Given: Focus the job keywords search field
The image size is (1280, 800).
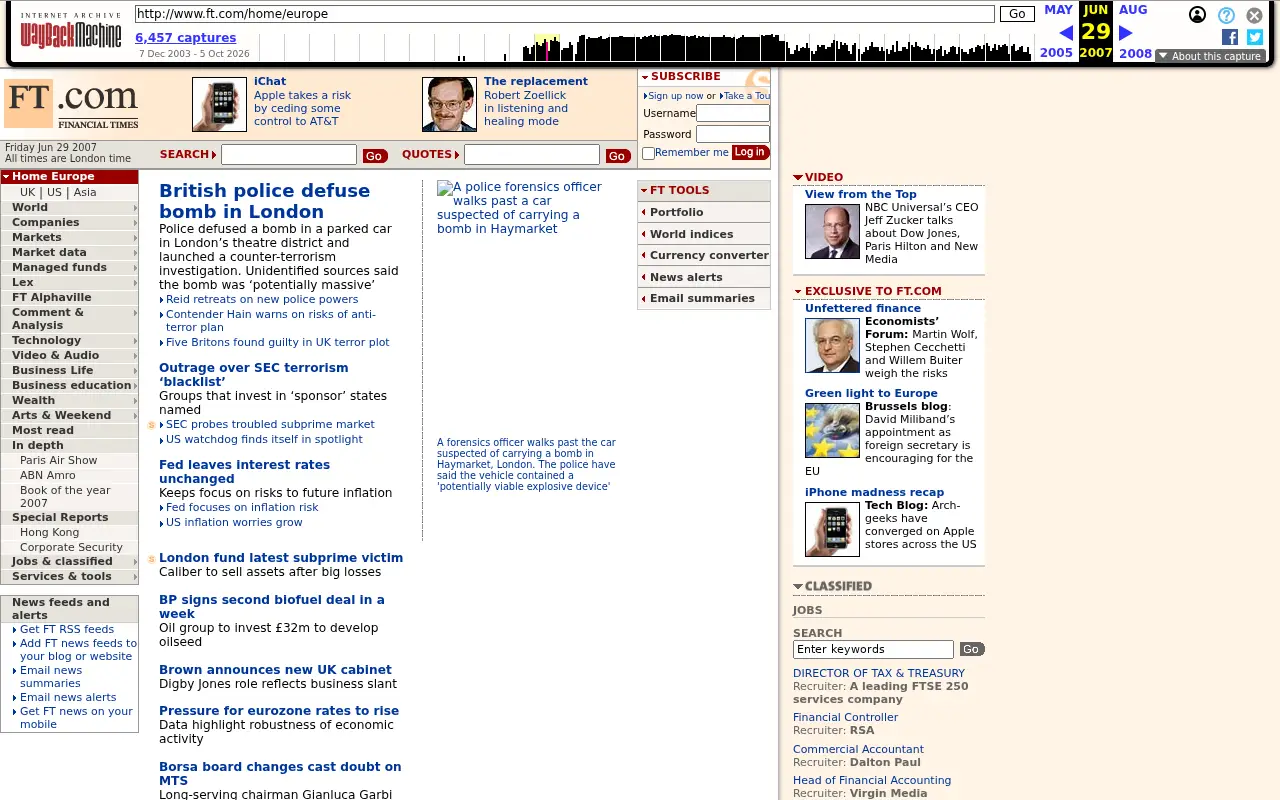Looking at the screenshot, I should tap(873, 649).
